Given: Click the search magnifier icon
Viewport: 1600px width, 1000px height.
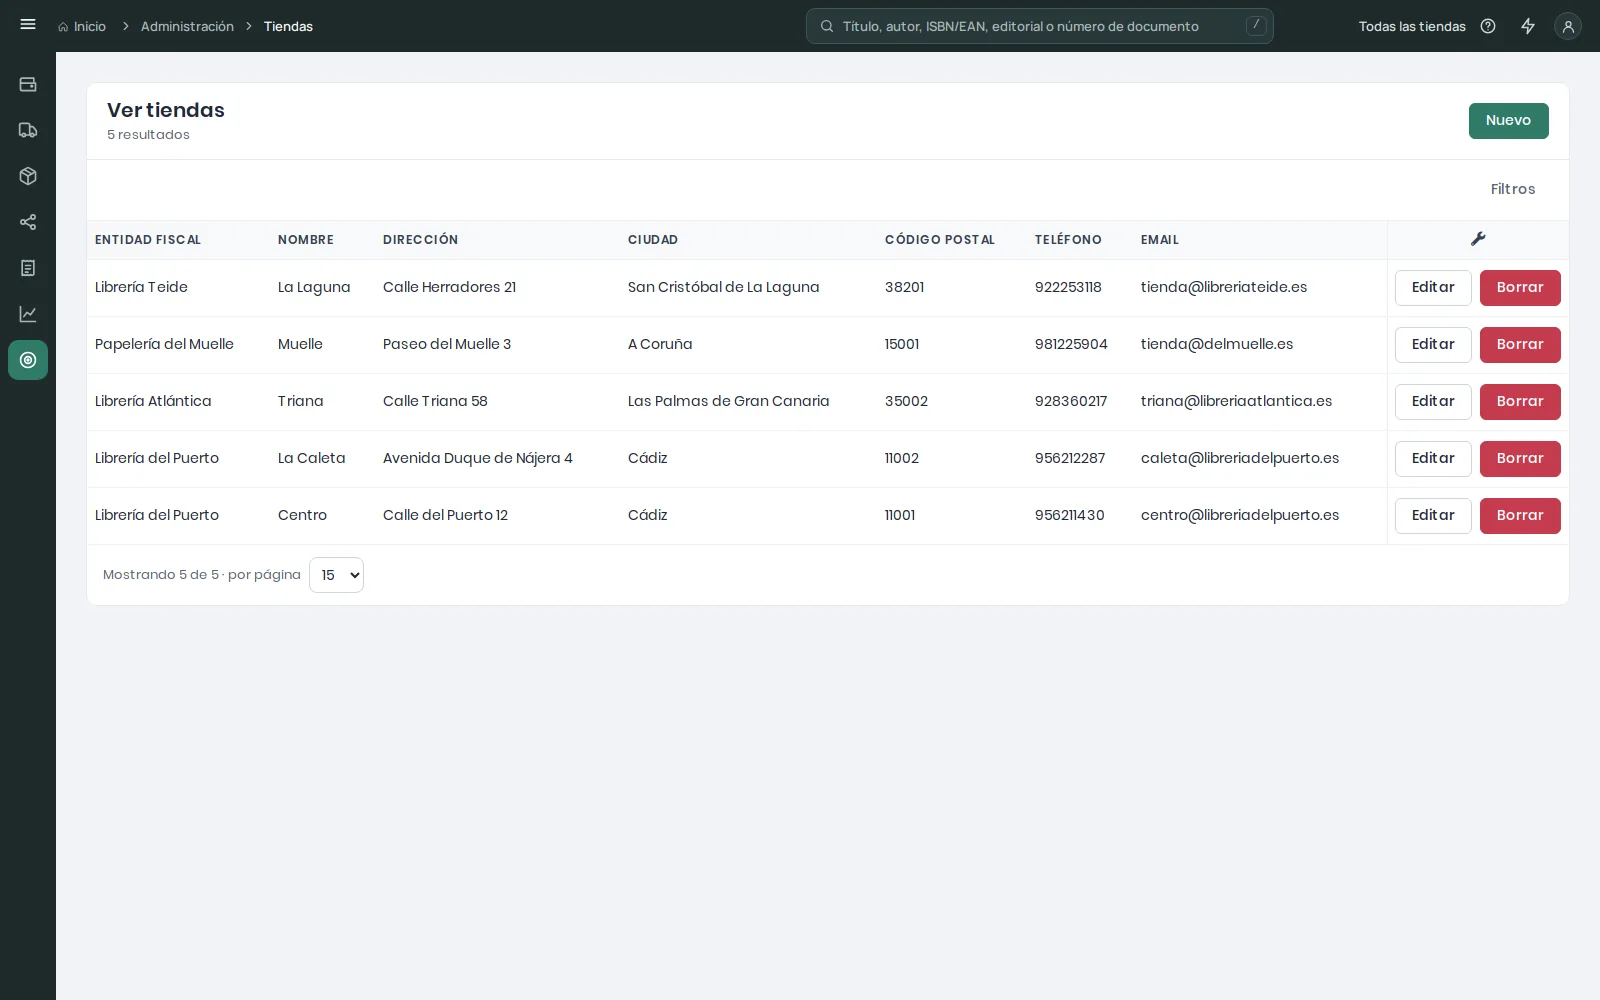Looking at the screenshot, I should 827,27.
